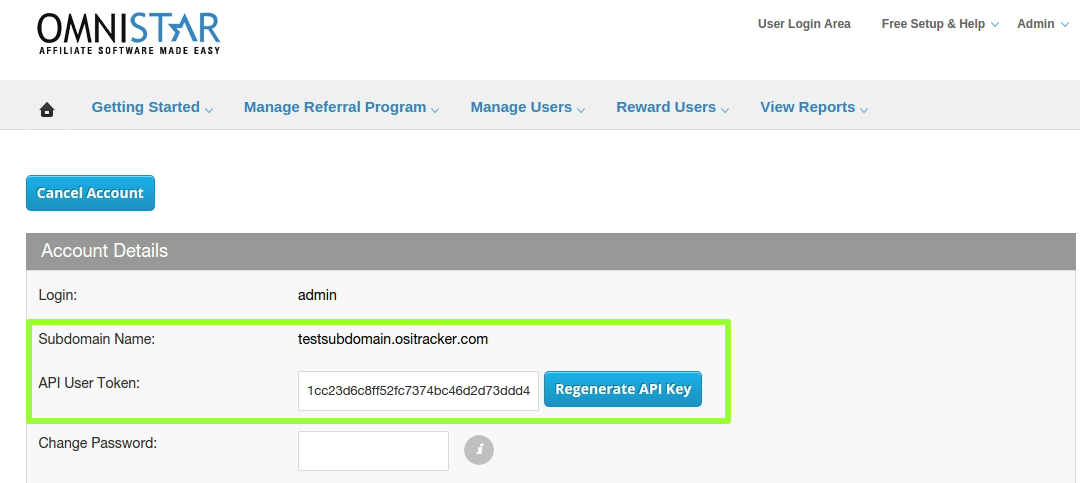Open the Manage Referral Program menu
This screenshot has width=1080, height=483.
tap(335, 107)
